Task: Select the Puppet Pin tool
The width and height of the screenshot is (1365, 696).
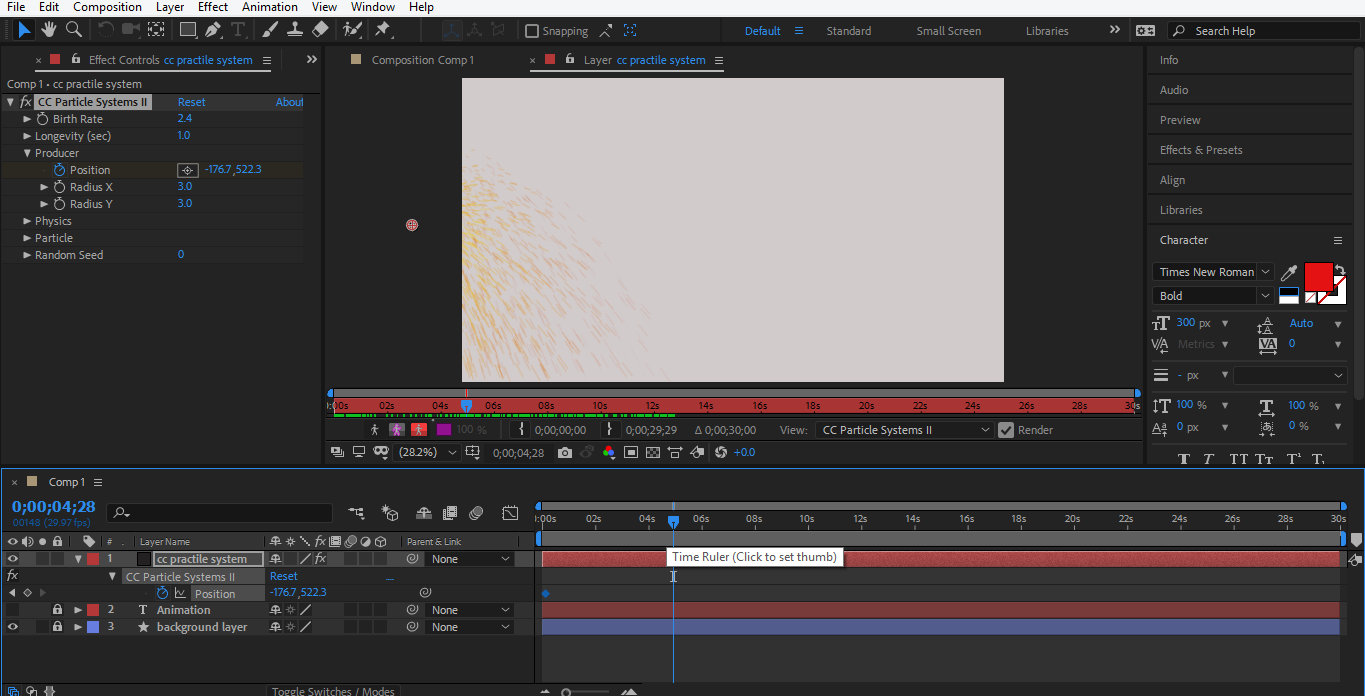Action: point(382,30)
